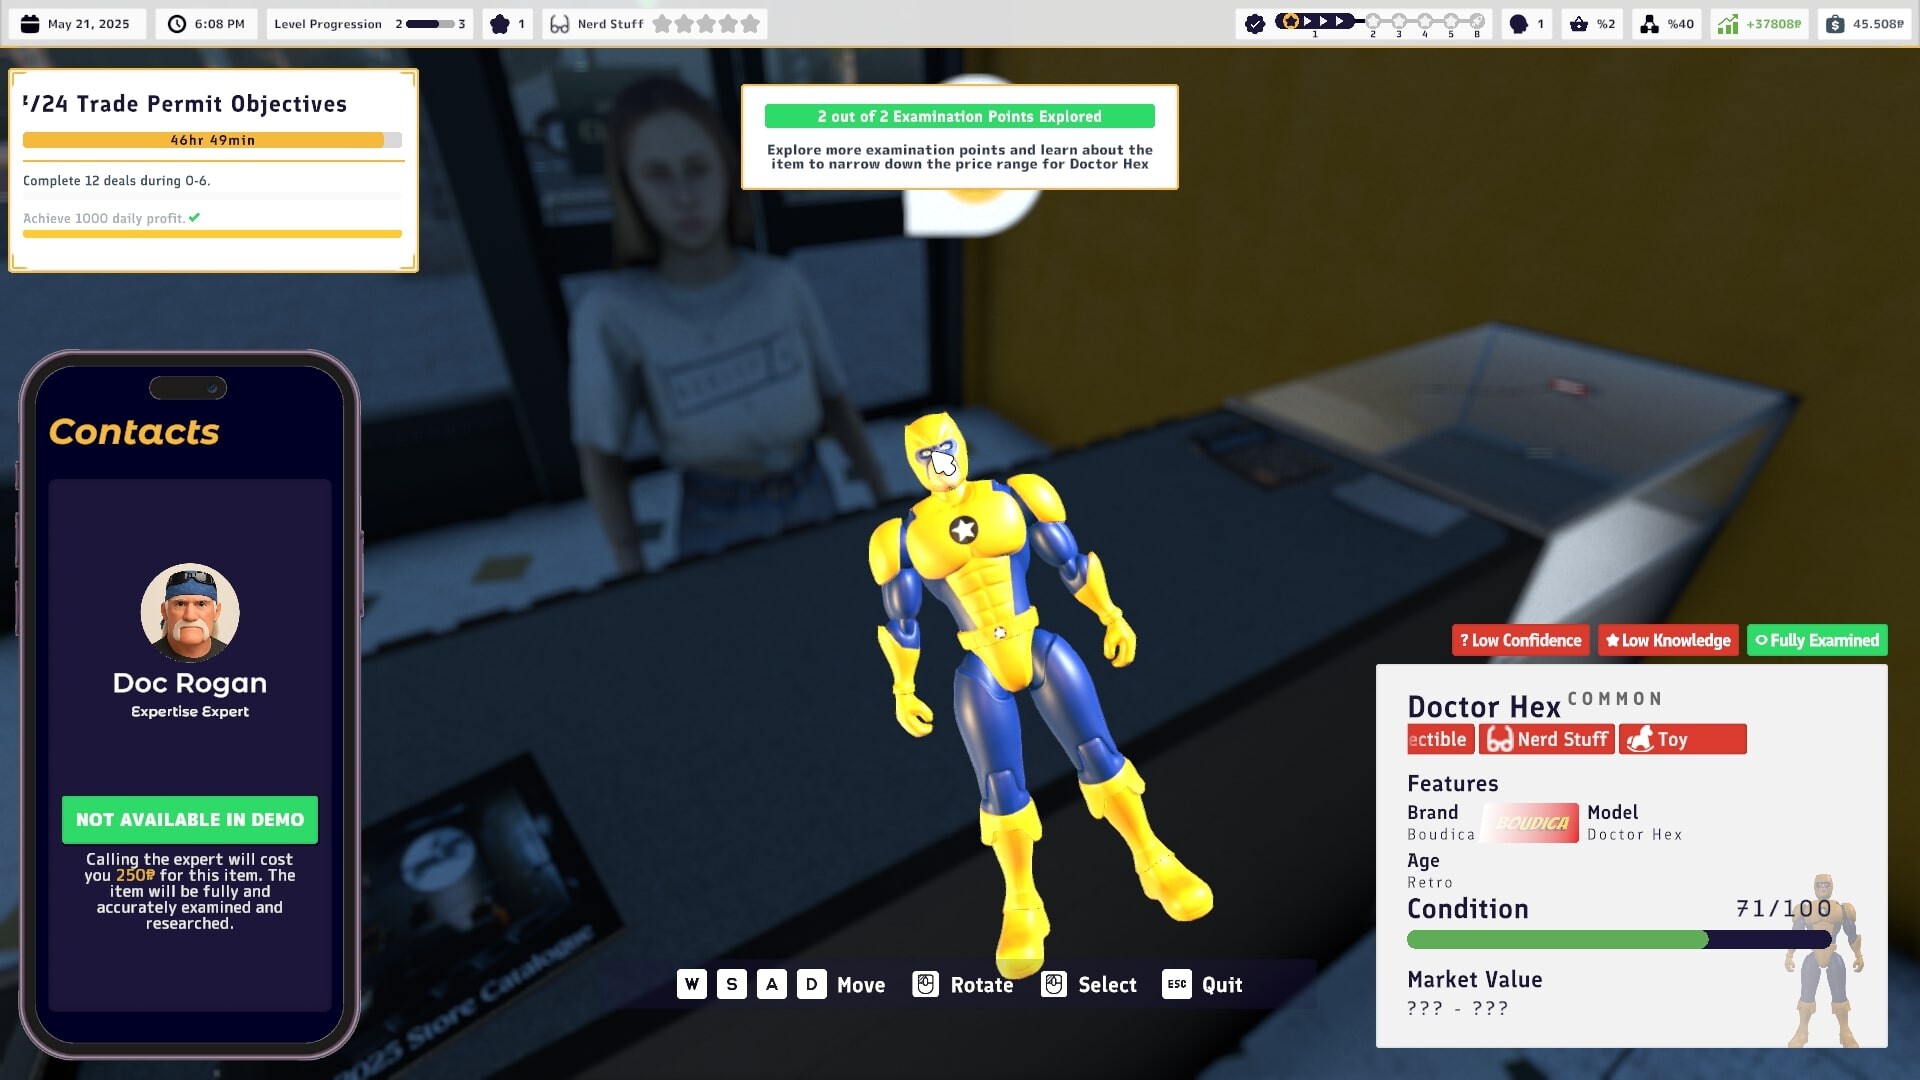This screenshot has width=1920, height=1080.
Task: Click the customer head icon showing 1
Action: point(1524,23)
